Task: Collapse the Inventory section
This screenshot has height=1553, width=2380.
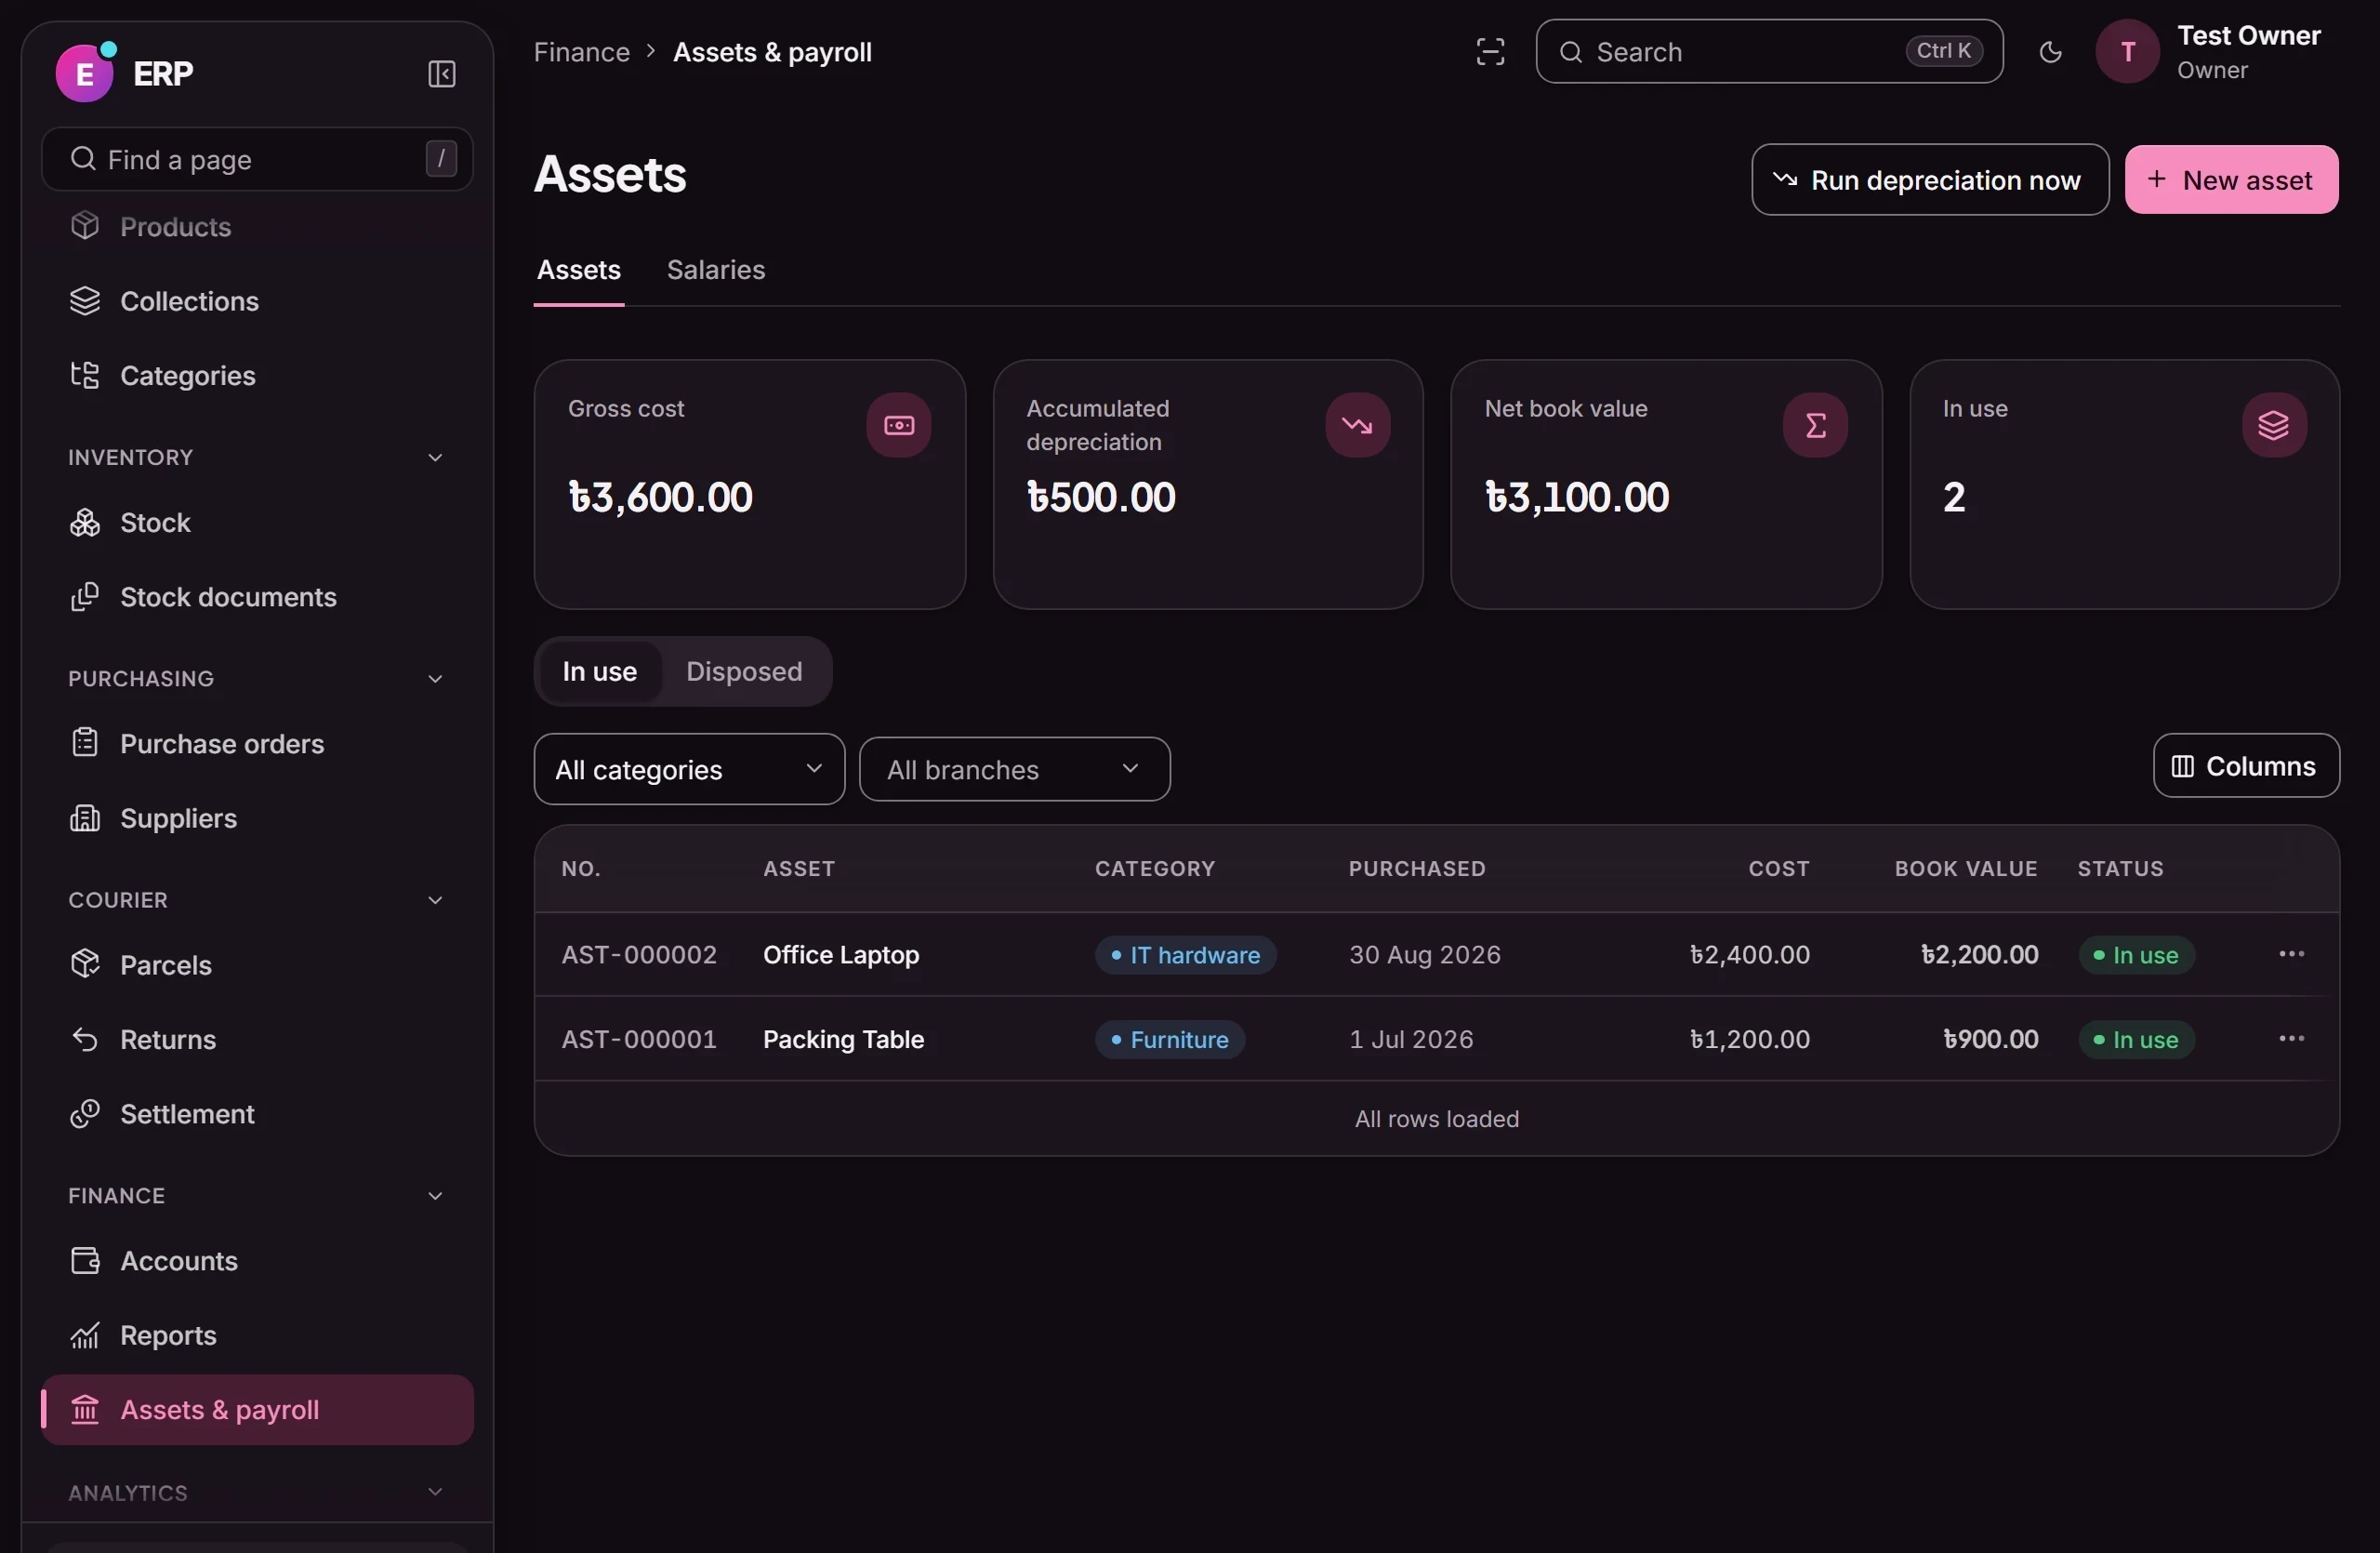Action: [x=435, y=457]
